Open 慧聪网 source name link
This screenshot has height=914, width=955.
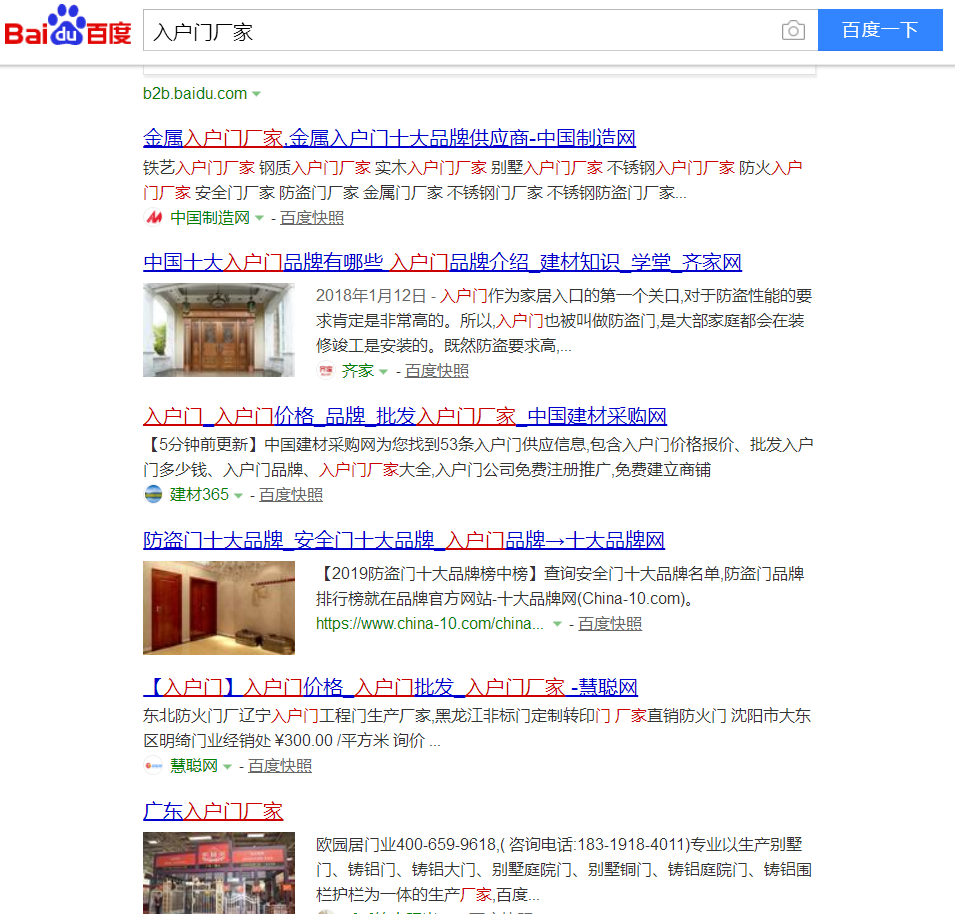194,765
